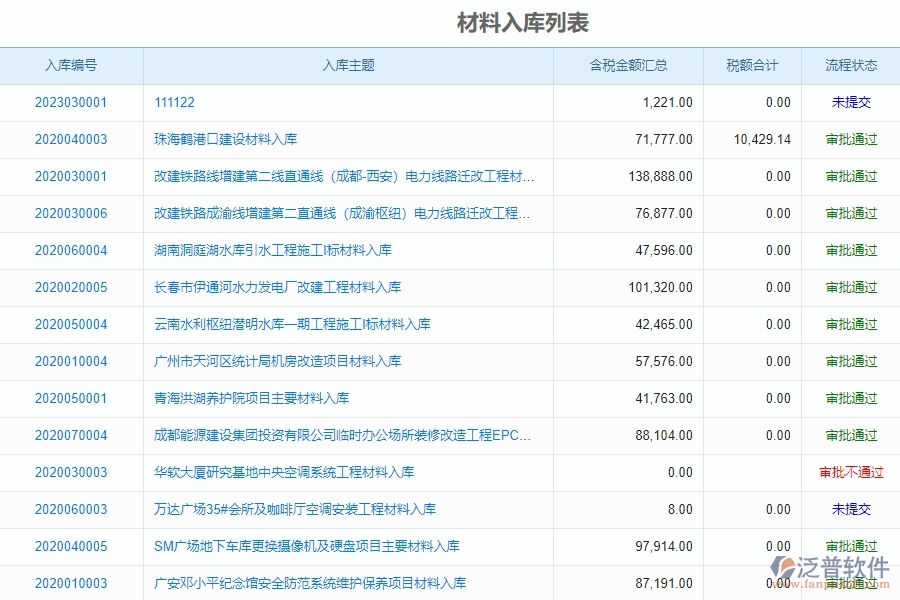Open warehouse-in record 2023030001

point(71,103)
